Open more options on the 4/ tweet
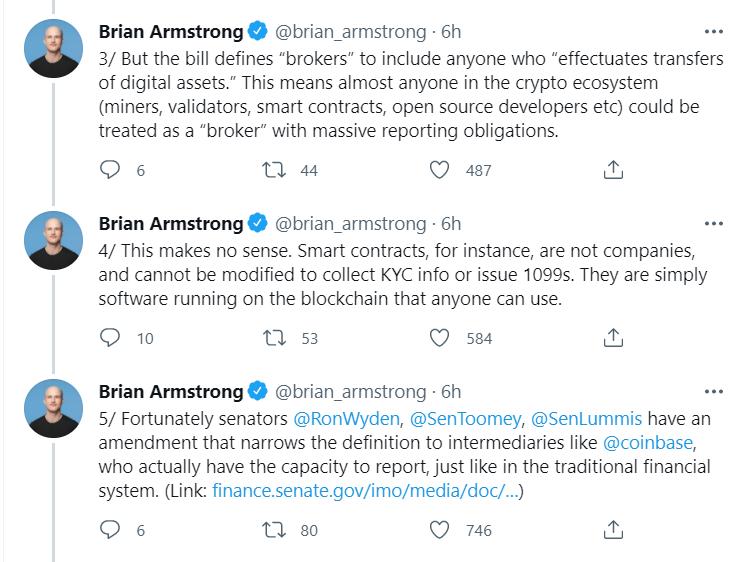The image size is (742, 562). (713, 223)
